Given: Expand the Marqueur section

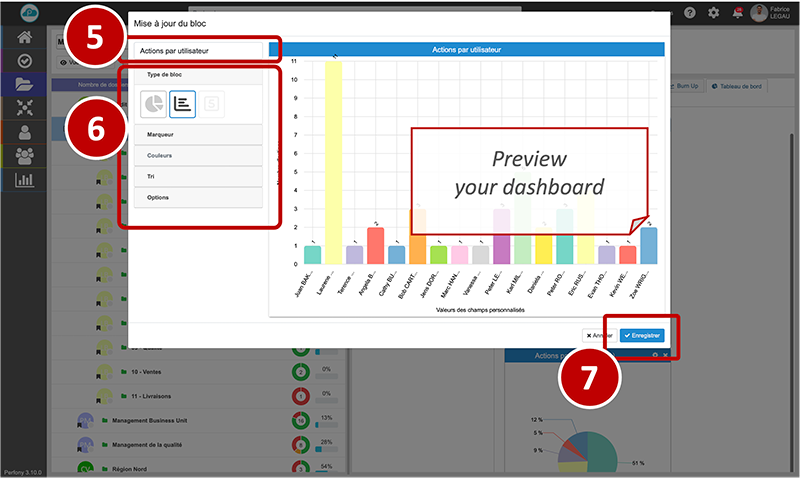Looking at the screenshot, I should 198,134.
